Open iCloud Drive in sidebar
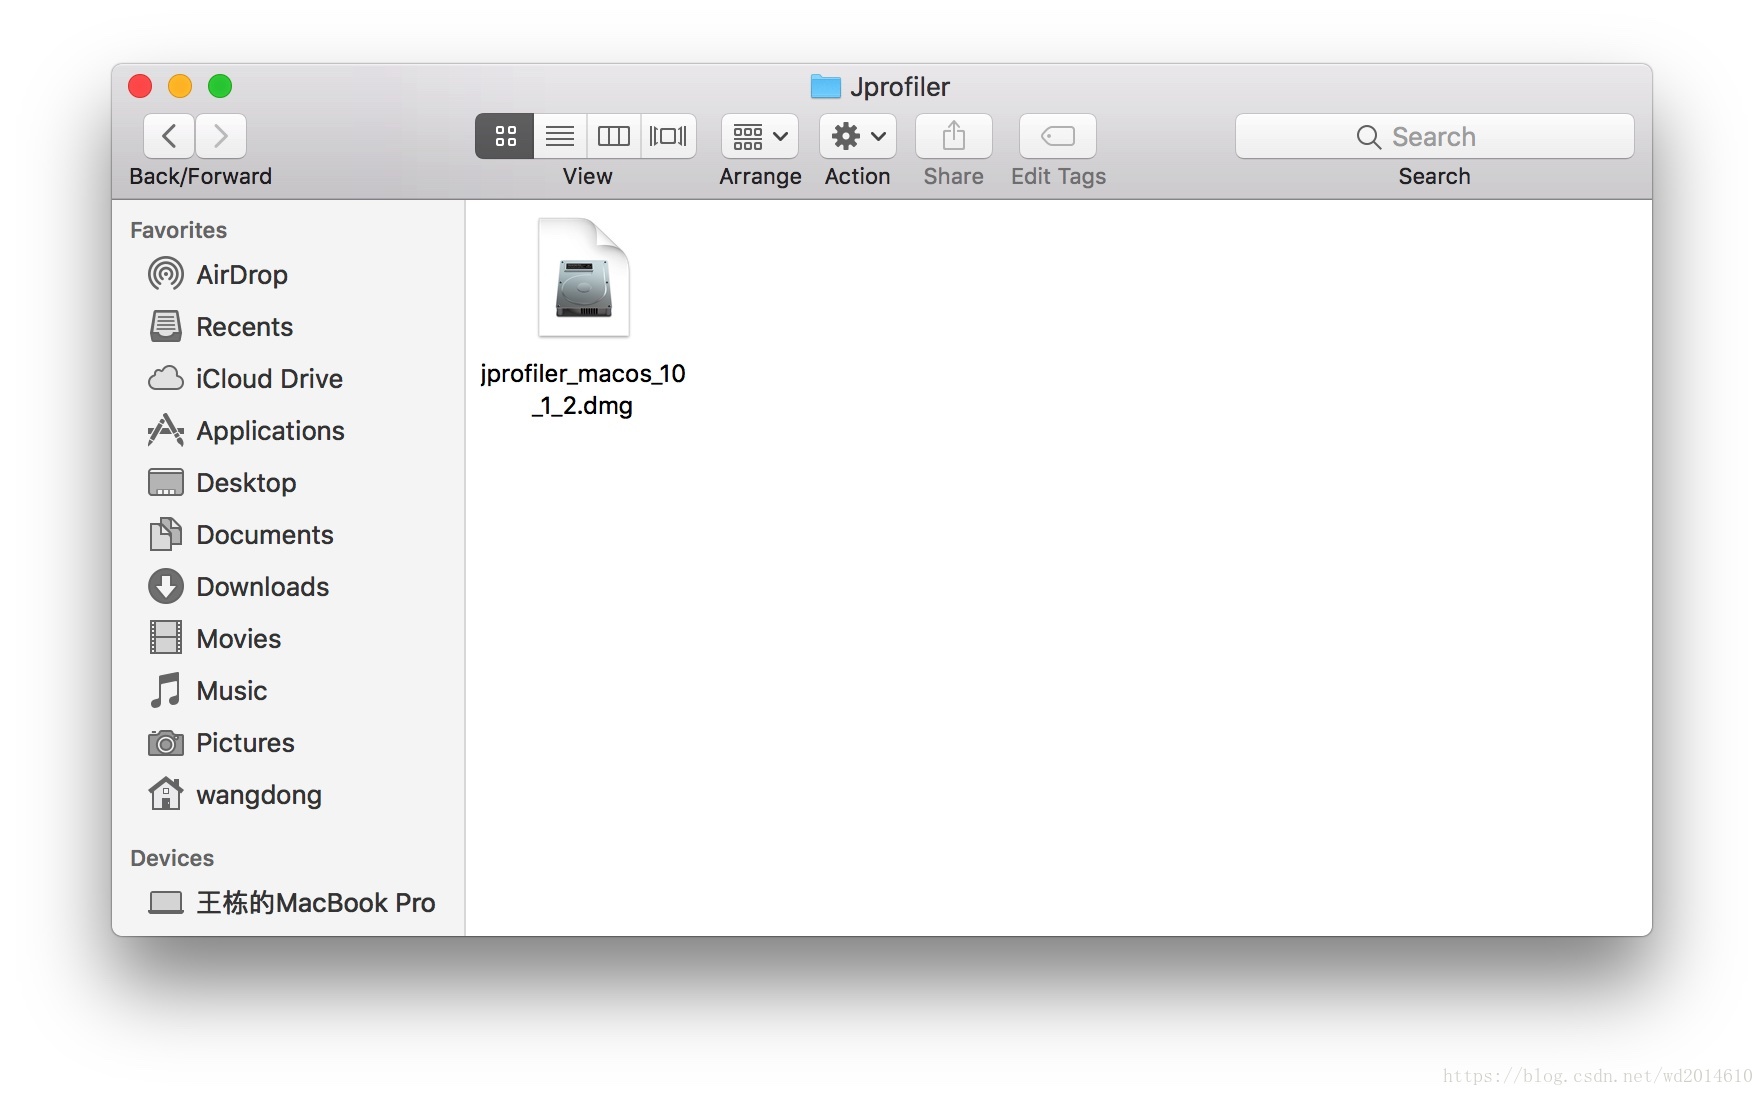Image resolution: width=1764 pixels, height=1096 pixels. pyautogui.click(x=288, y=378)
